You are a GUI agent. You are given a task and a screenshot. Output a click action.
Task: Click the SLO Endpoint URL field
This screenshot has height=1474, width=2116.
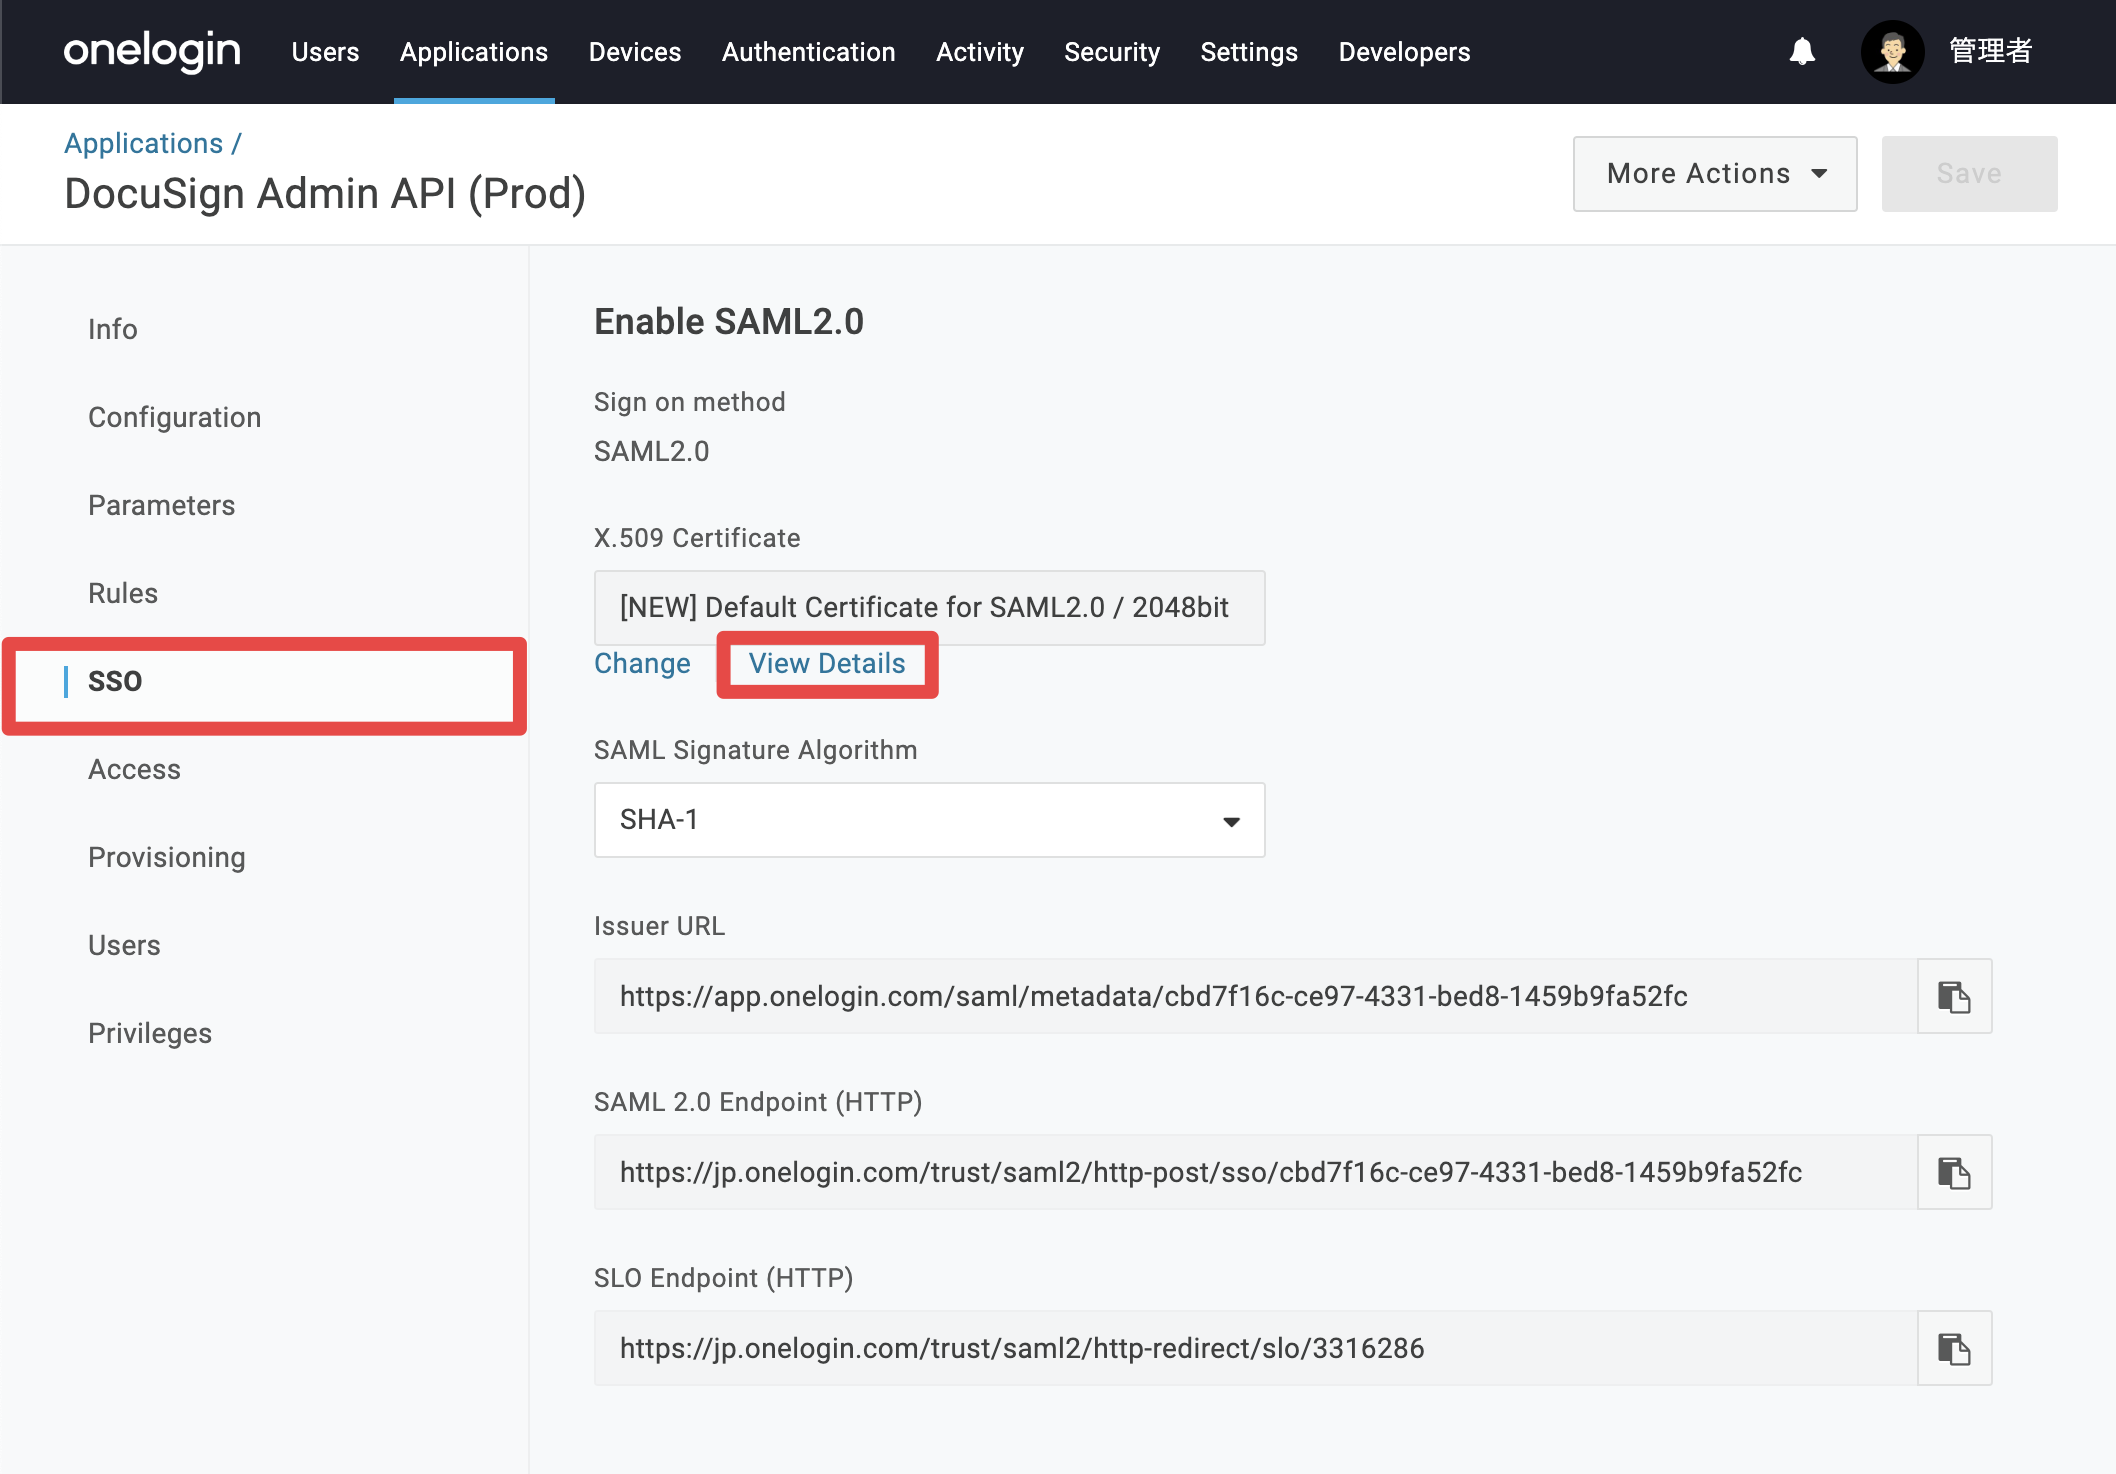click(x=1256, y=1348)
